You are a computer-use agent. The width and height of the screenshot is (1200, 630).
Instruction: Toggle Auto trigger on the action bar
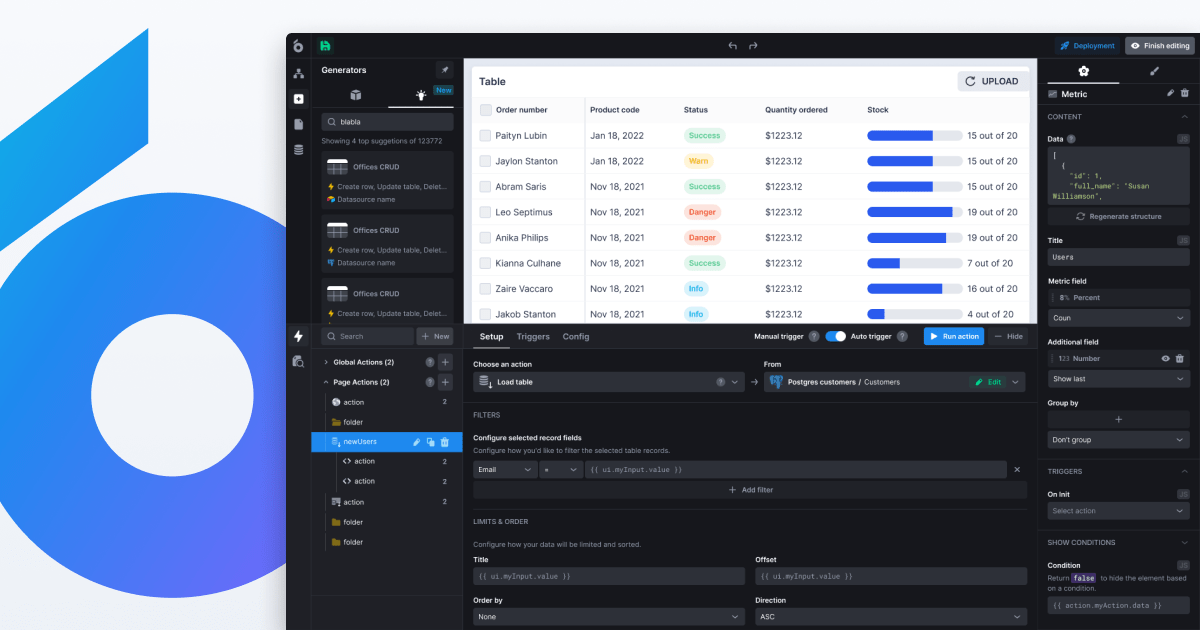(837, 336)
